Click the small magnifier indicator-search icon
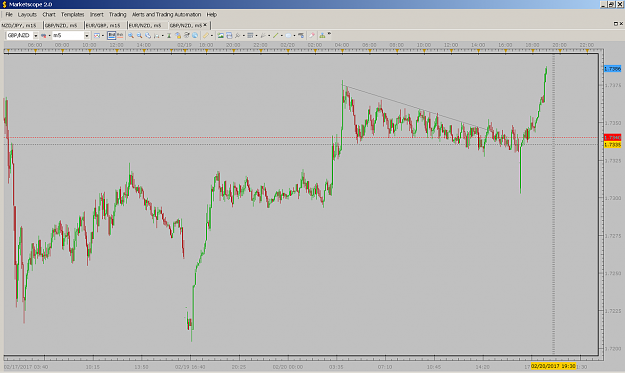The height and width of the screenshot is (373, 625). point(238,35)
